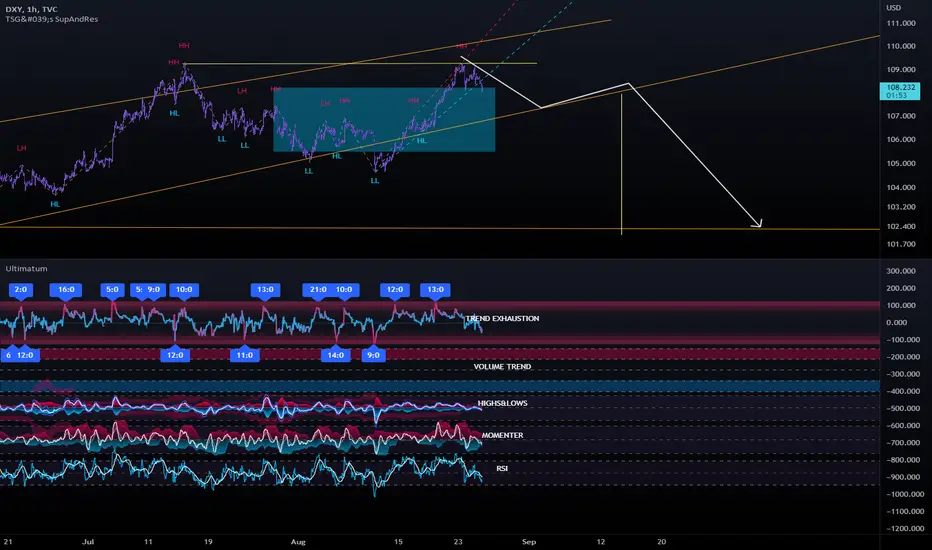Click the 110.000 price axis label
The width and height of the screenshot is (932, 550).
click(901, 46)
